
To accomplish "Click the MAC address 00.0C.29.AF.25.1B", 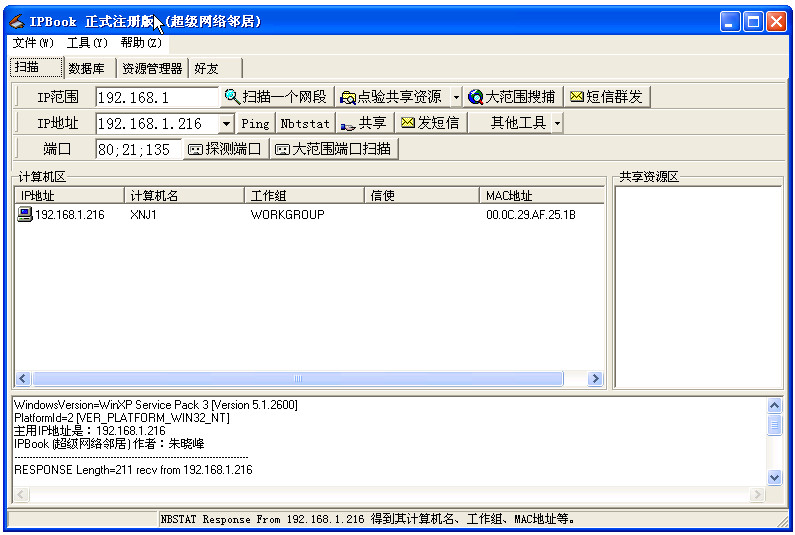I will click(x=531, y=215).
